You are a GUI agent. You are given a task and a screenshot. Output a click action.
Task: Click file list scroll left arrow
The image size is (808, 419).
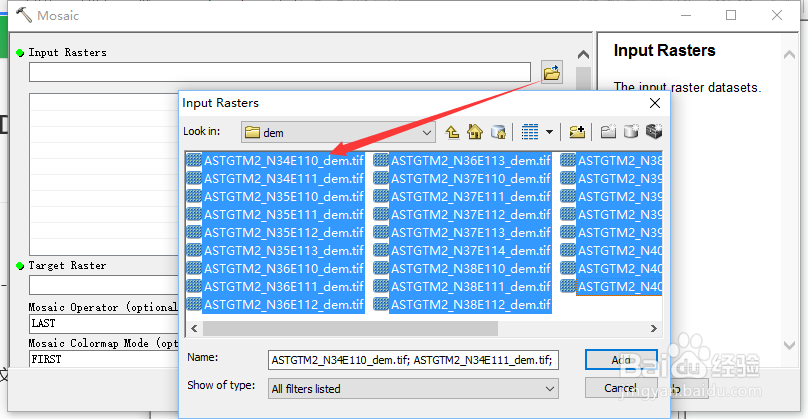tap(194, 328)
